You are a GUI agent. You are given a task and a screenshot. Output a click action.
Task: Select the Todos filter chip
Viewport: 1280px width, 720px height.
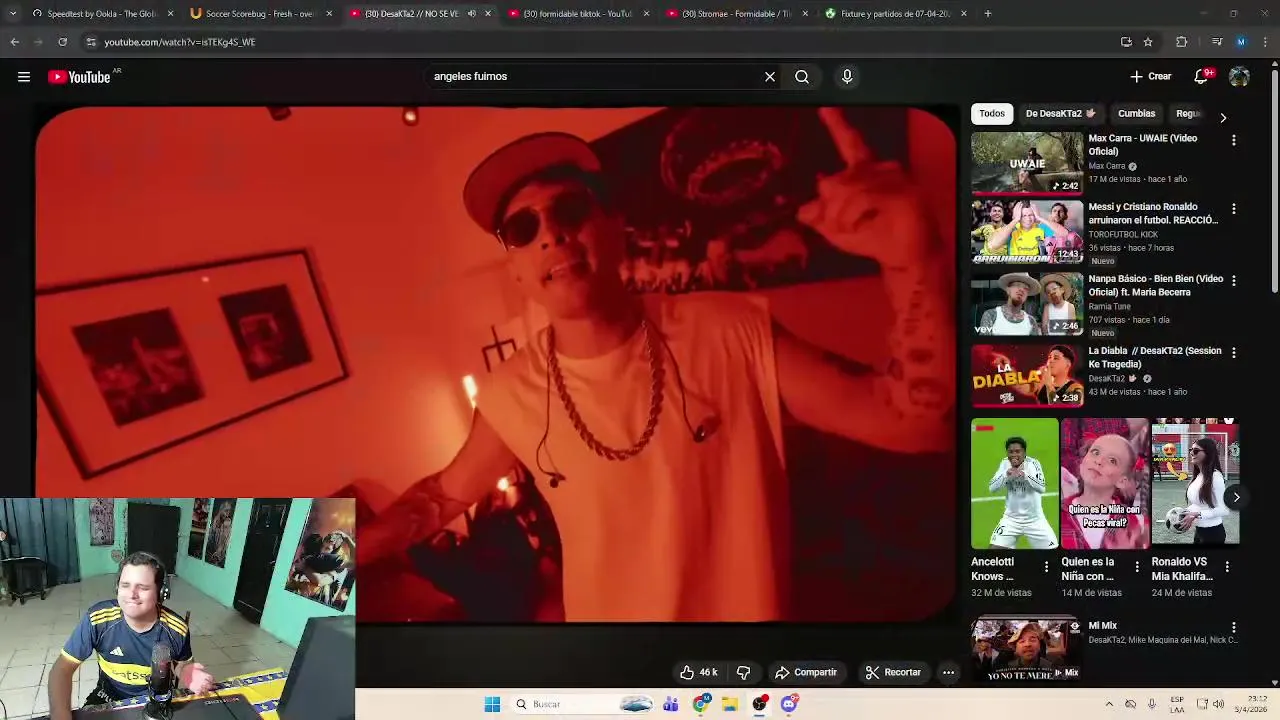992,114
